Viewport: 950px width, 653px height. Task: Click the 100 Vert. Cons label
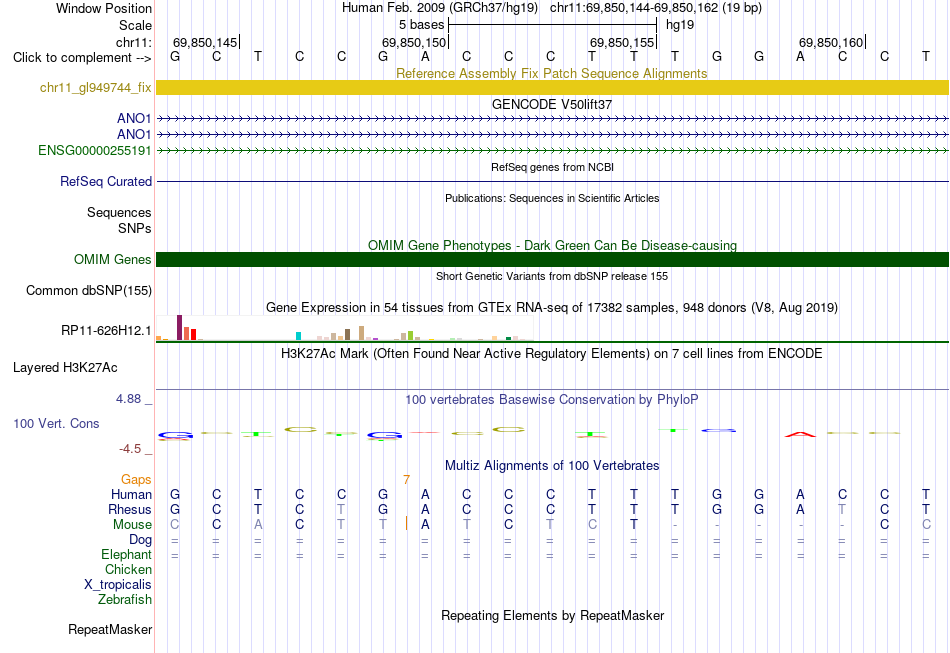[x=56, y=423]
